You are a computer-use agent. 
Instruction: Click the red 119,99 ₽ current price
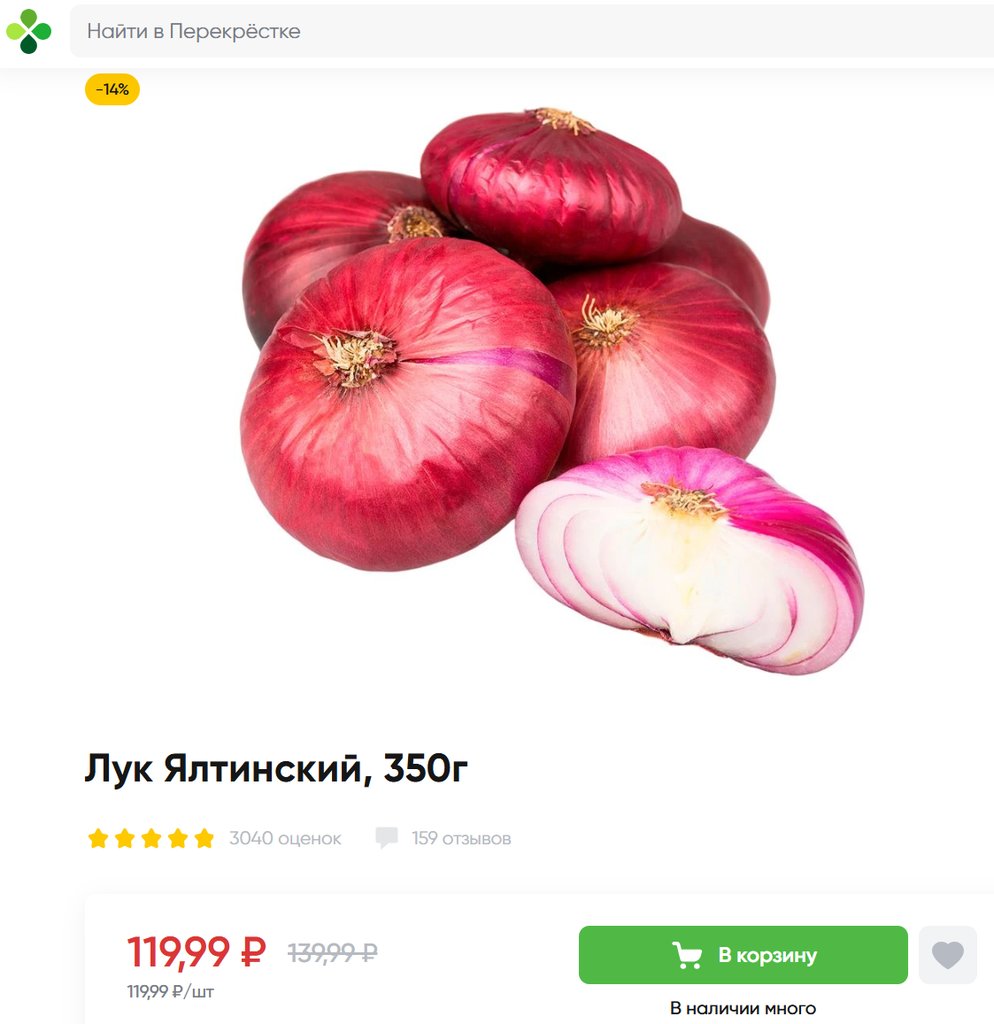(197, 952)
